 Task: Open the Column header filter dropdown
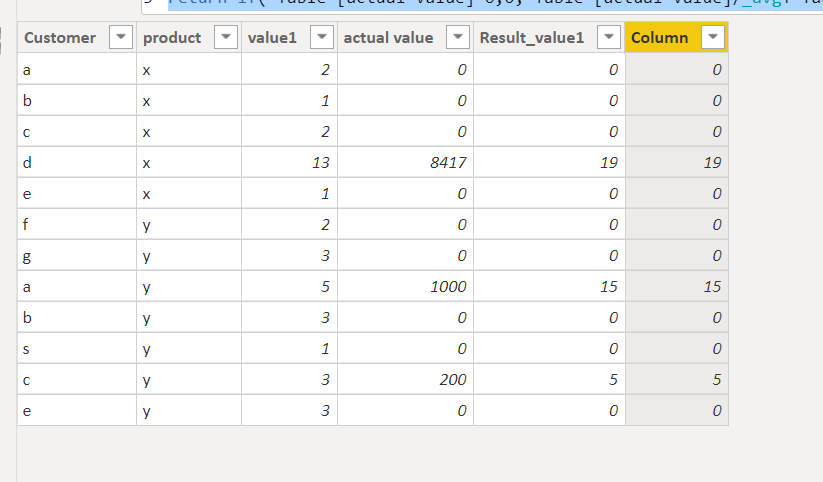click(713, 37)
